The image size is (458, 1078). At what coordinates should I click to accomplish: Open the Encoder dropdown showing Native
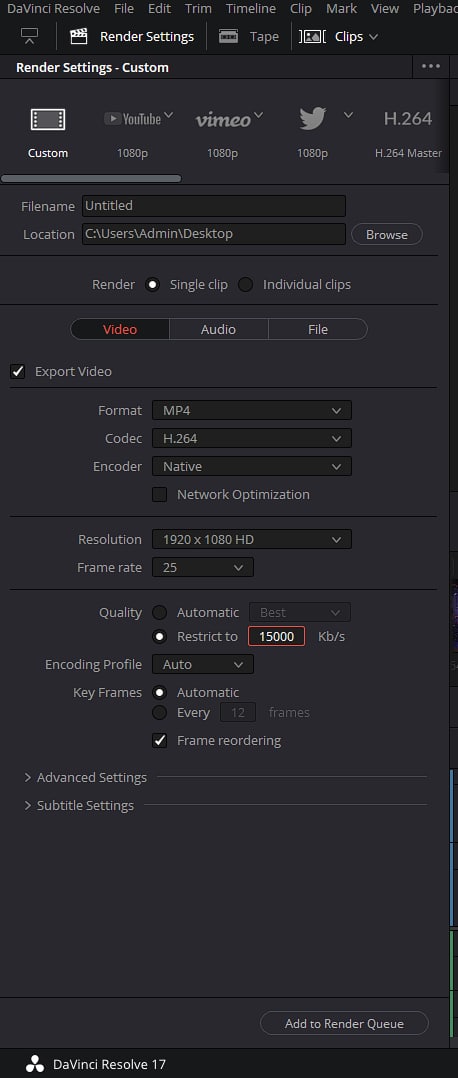[x=252, y=466]
